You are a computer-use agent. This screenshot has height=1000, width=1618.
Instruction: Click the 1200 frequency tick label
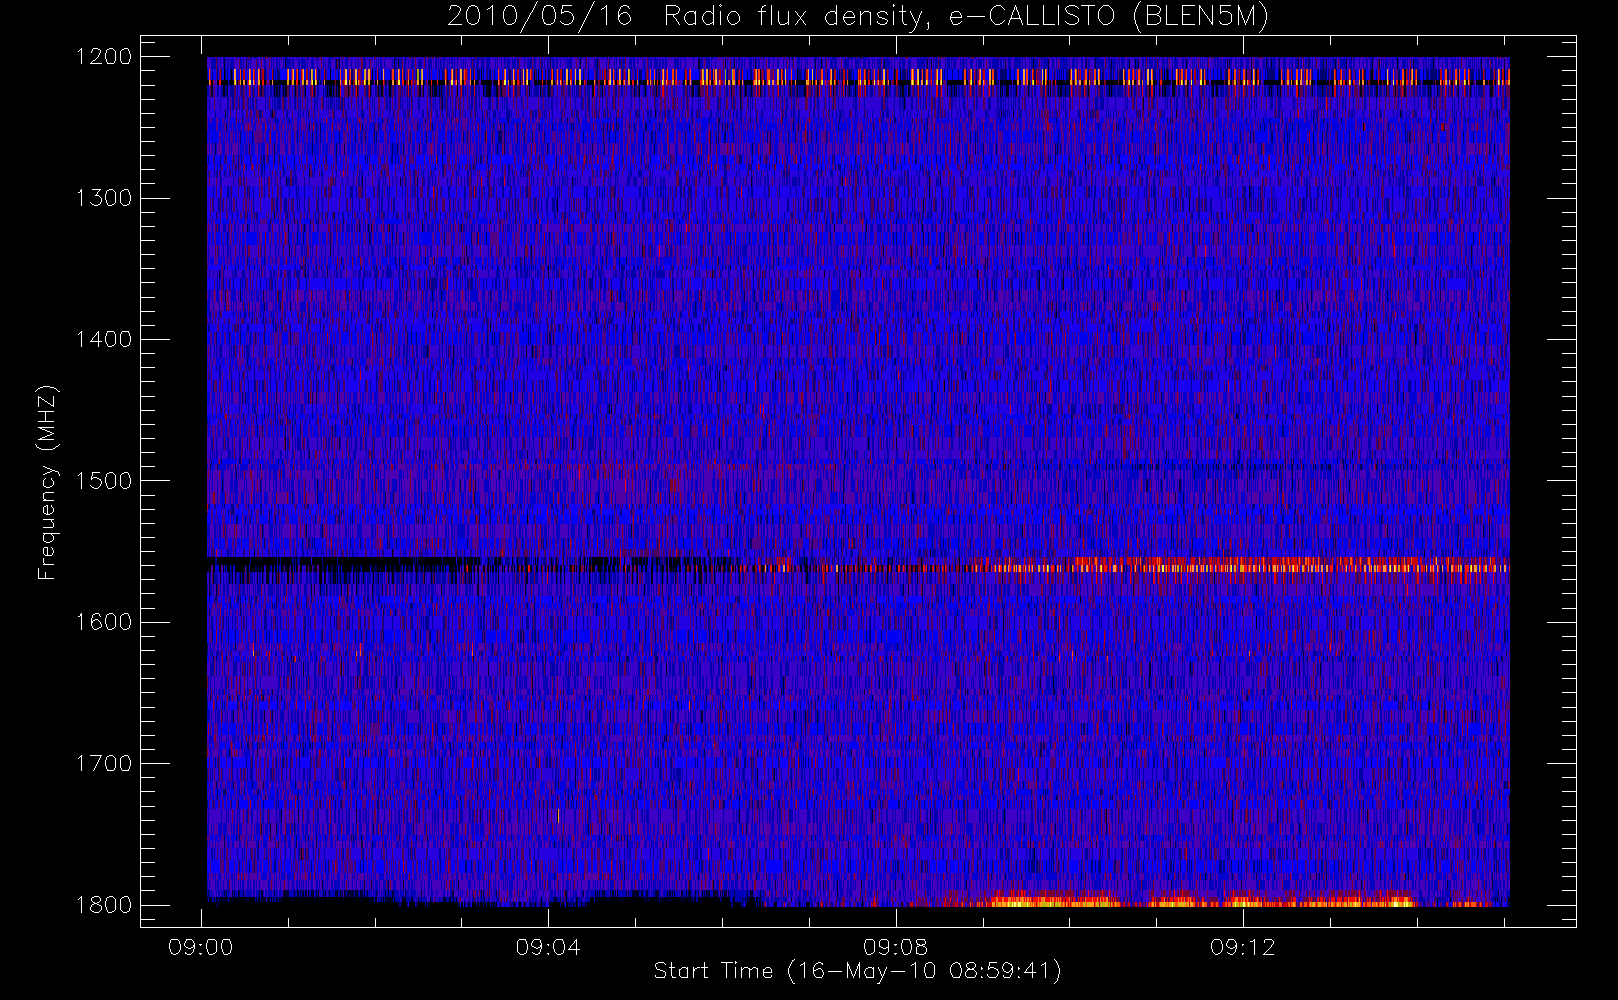pos(104,57)
